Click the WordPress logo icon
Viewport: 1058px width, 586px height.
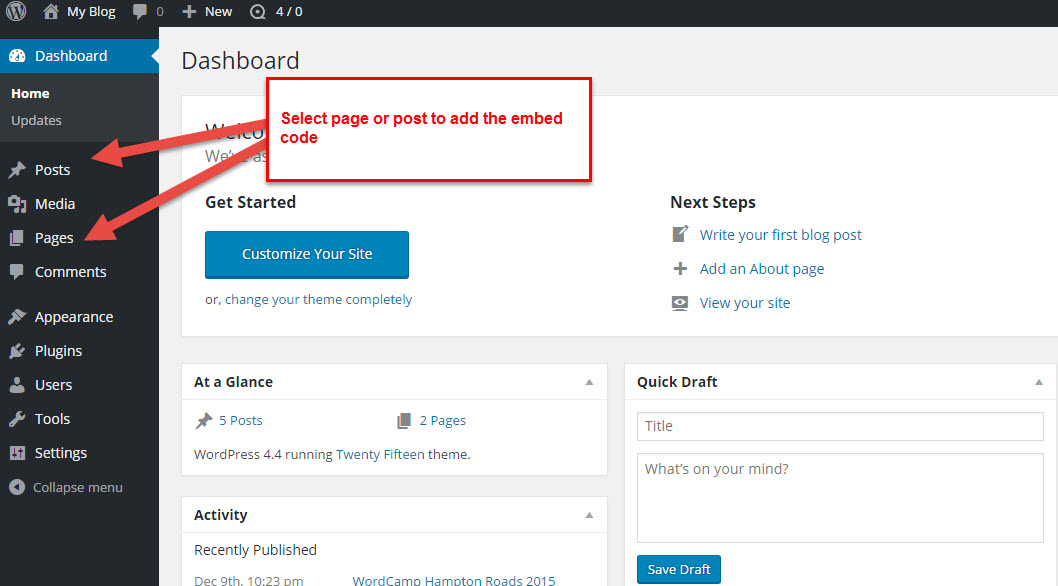click(x=16, y=12)
